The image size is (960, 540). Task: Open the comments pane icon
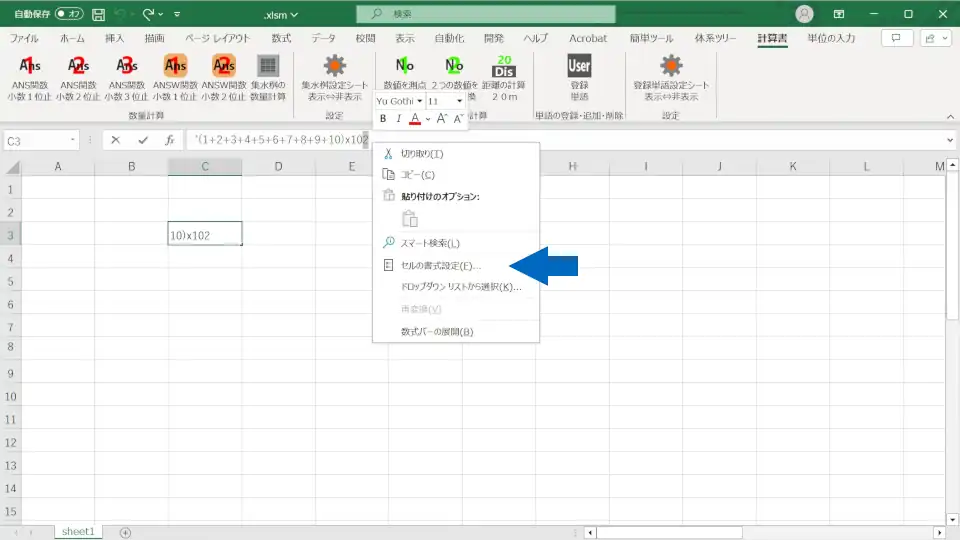pos(897,38)
